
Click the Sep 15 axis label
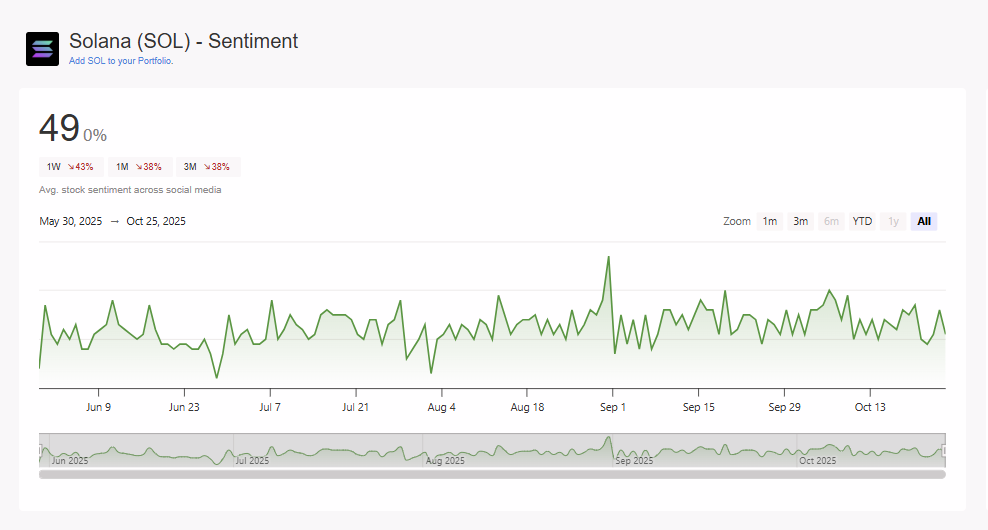pos(698,407)
